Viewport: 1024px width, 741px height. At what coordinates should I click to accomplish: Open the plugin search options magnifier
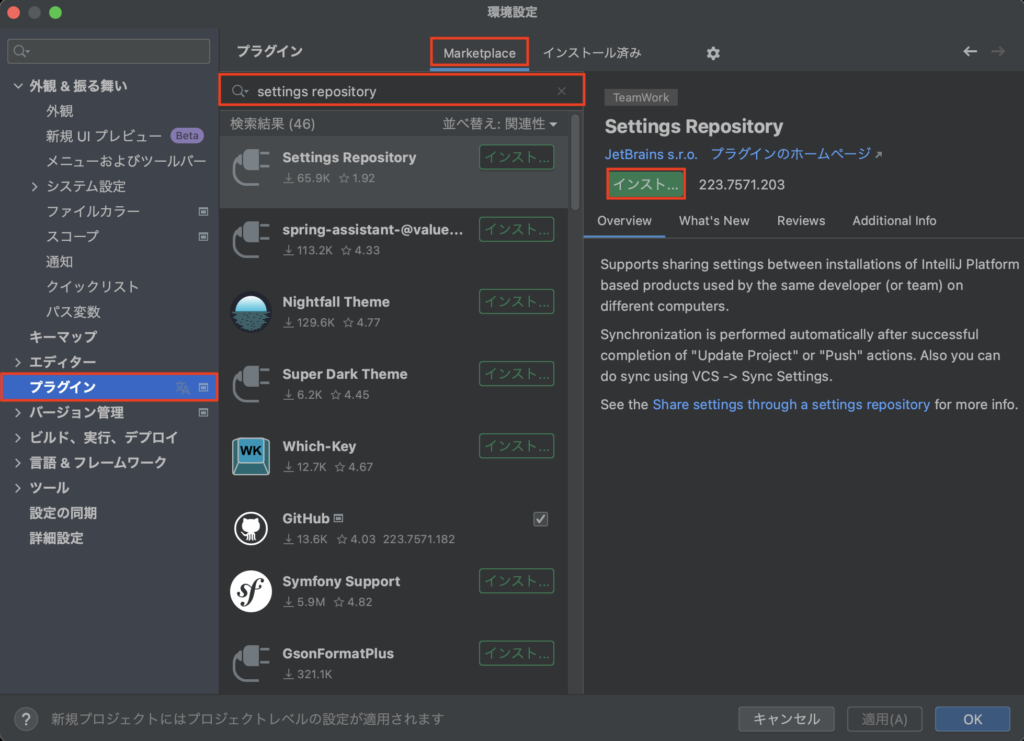[x=240, y=91]
